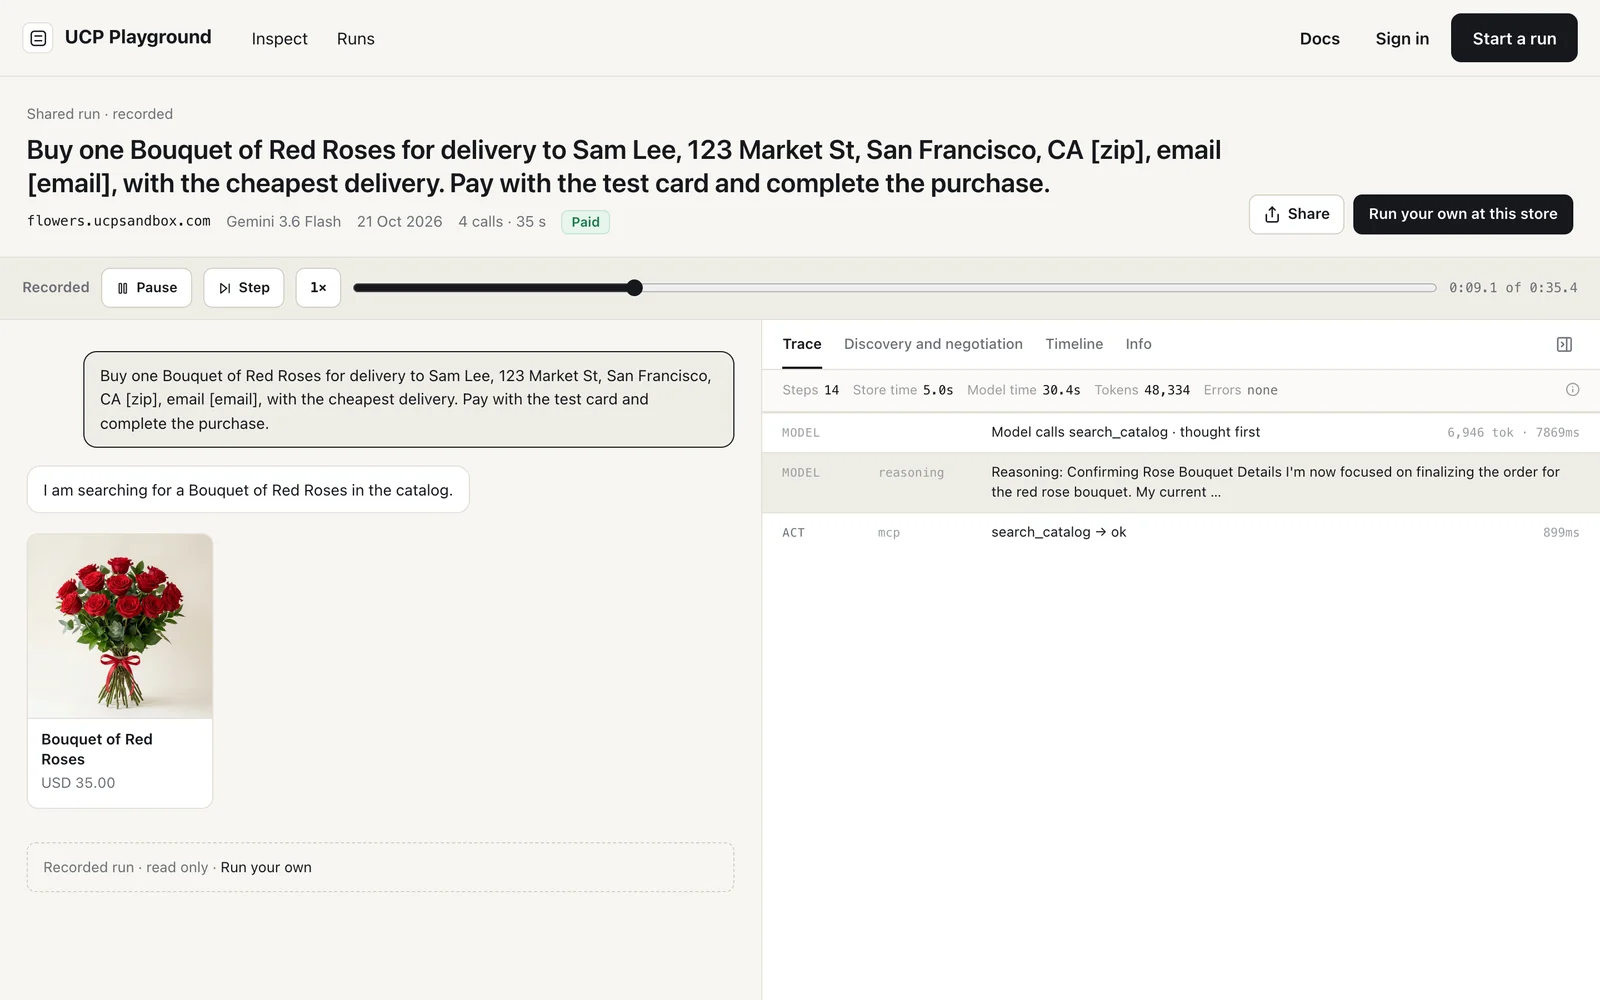Click the playback progress slider handle
This screenshot has width=1600, height=1000.
(635, 288)
